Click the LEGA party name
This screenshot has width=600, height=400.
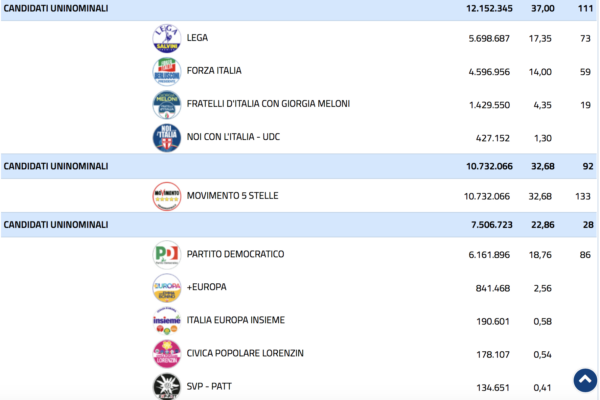[197, 38]
